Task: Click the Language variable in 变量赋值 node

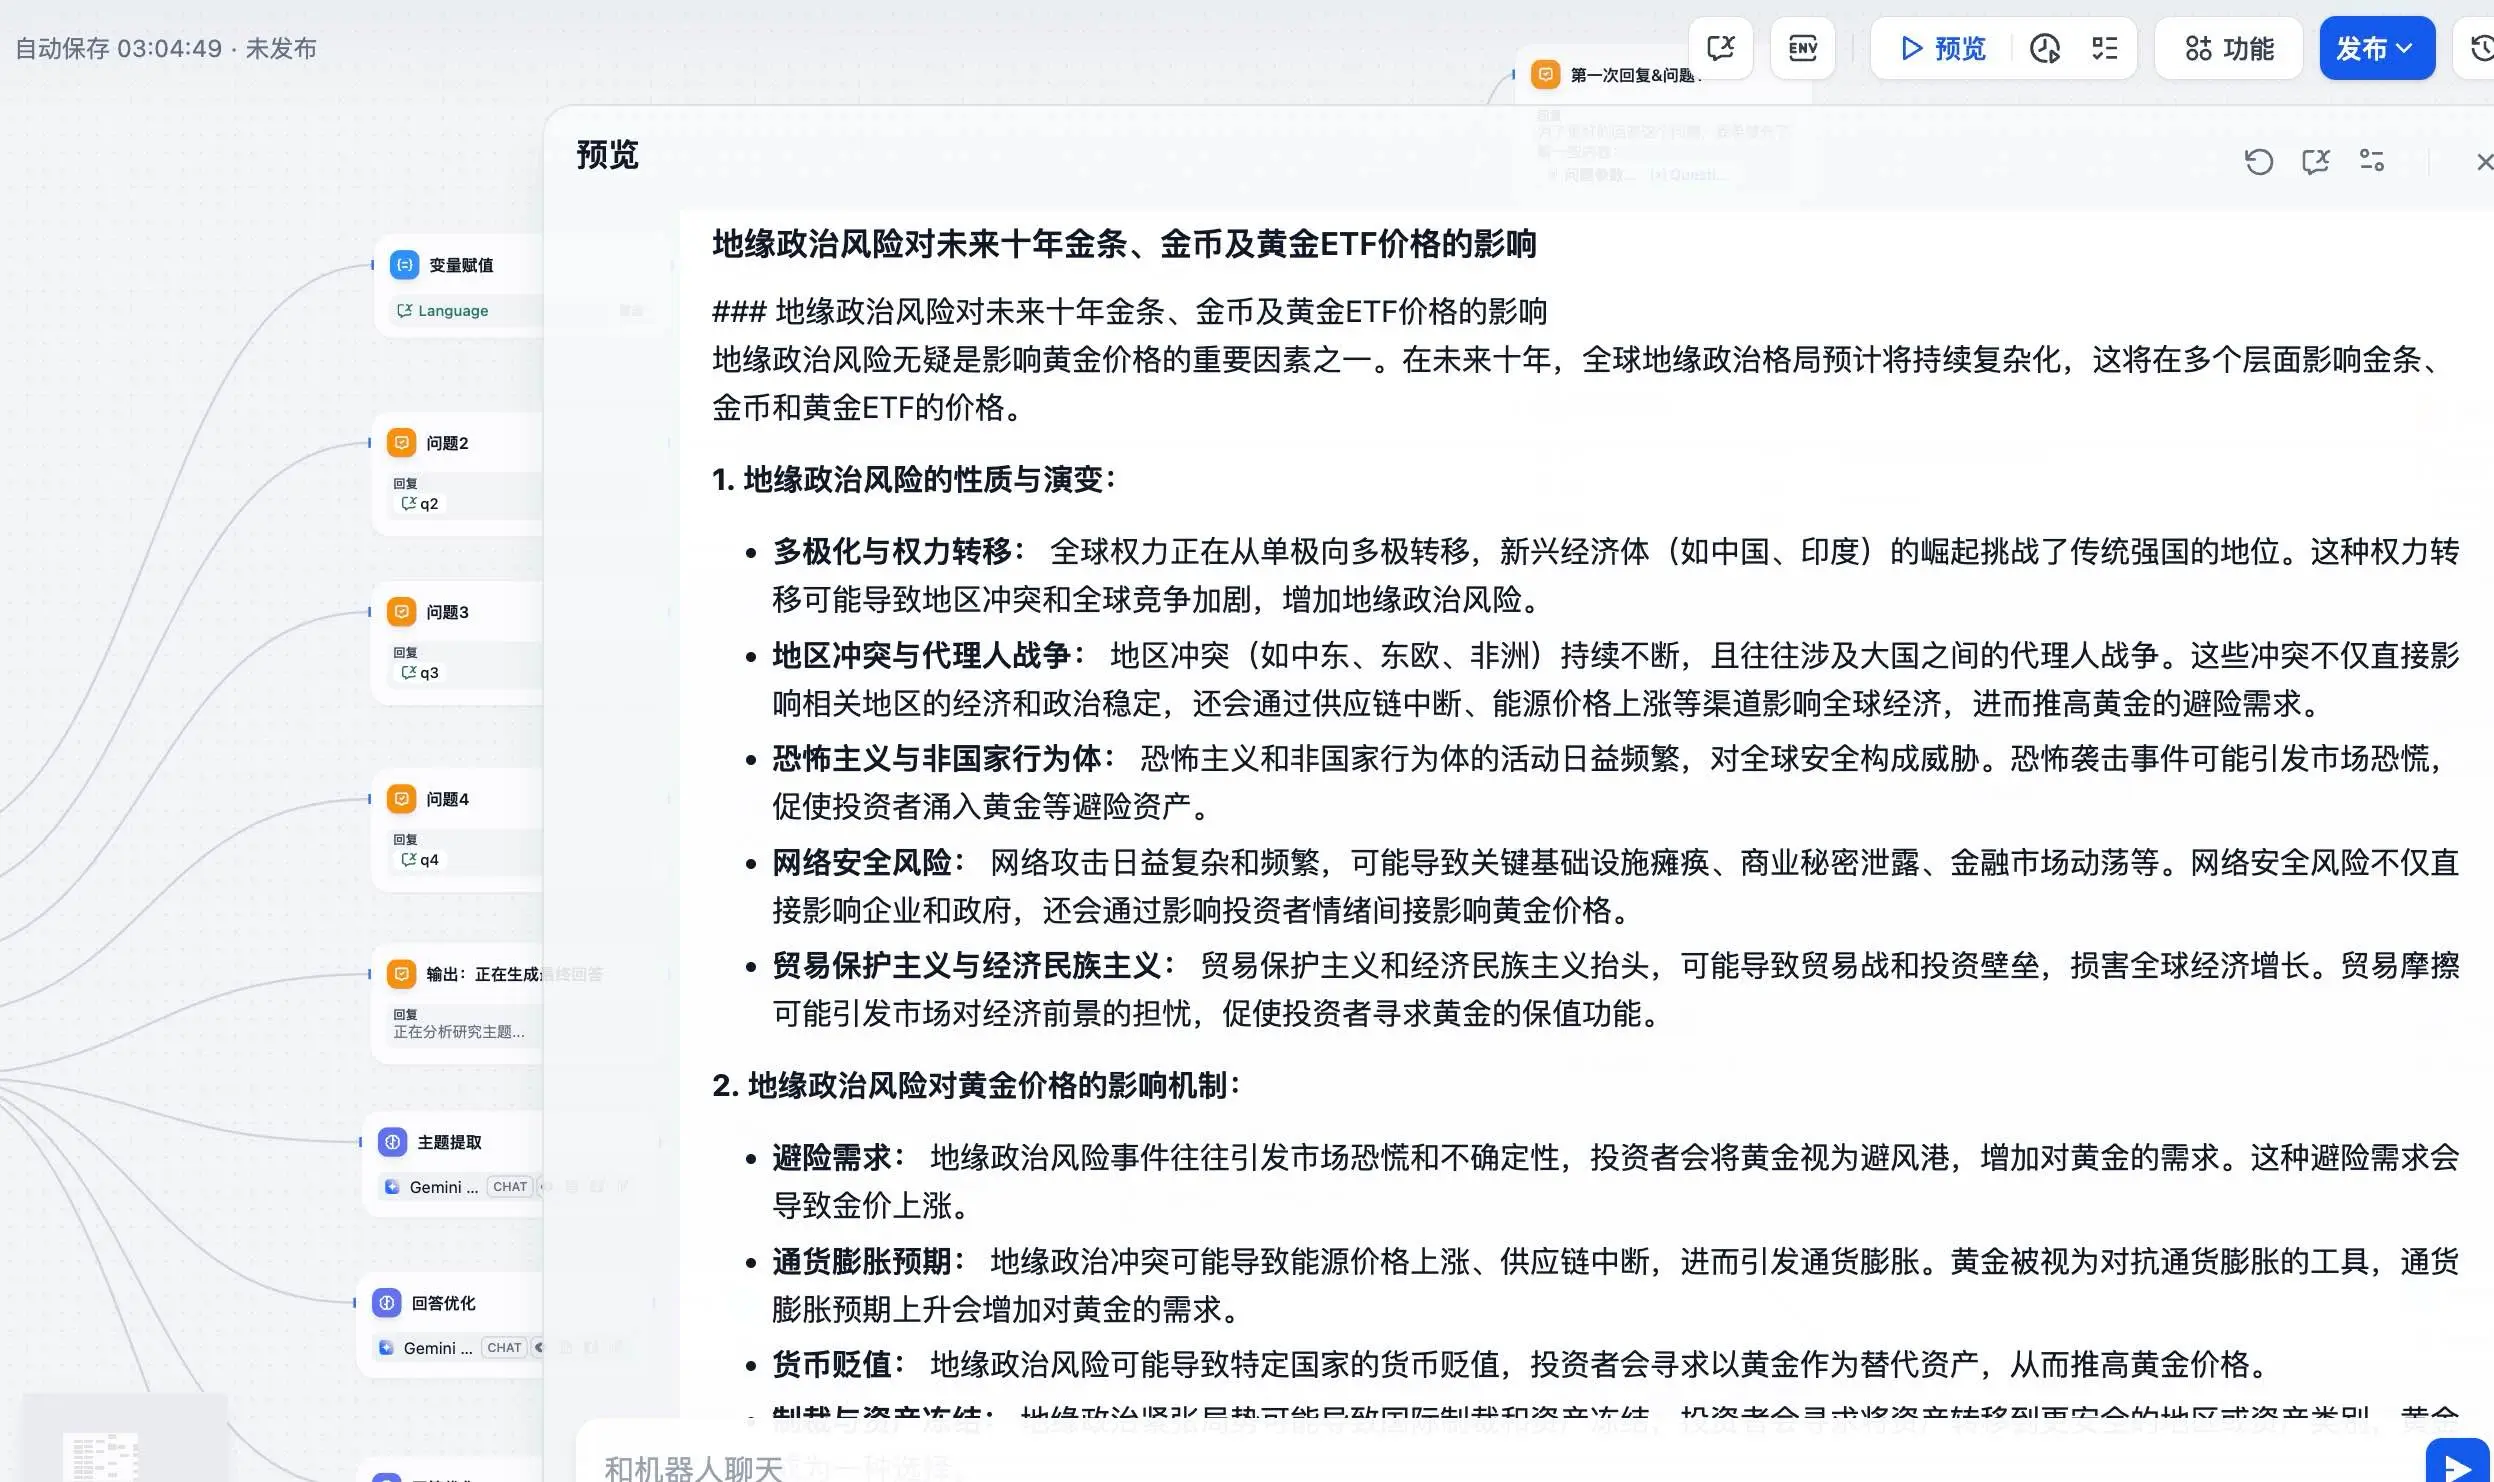Action: (443, 311)
